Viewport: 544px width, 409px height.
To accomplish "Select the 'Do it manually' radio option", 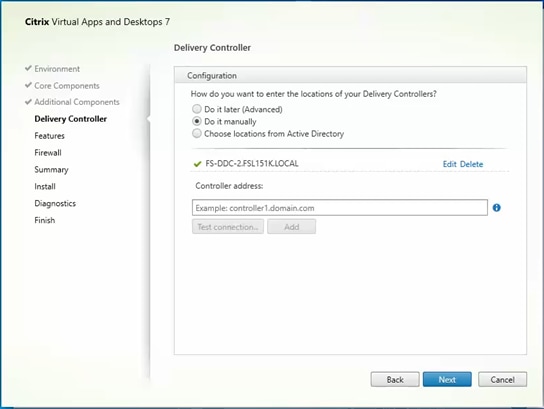I will 197,121.
